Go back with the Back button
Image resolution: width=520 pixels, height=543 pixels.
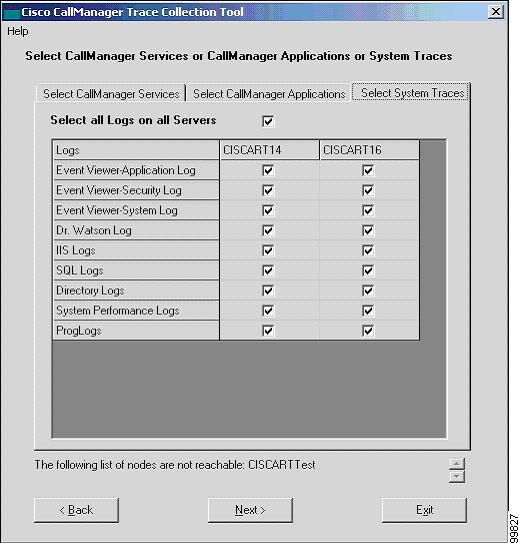[x=77, y=510]
